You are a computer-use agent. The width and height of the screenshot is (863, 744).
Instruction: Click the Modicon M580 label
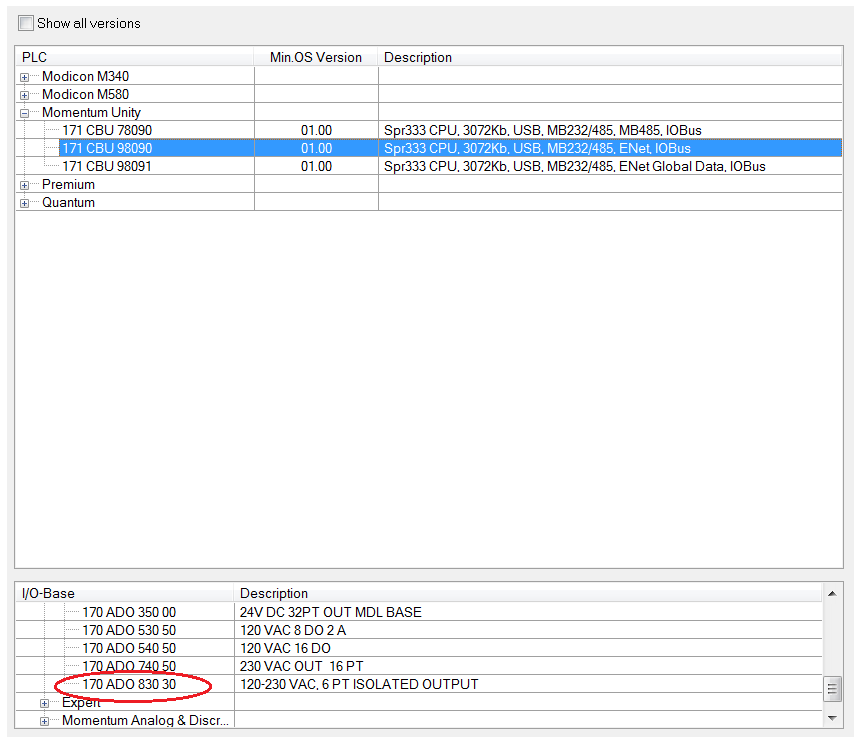[x=85, y=95]
